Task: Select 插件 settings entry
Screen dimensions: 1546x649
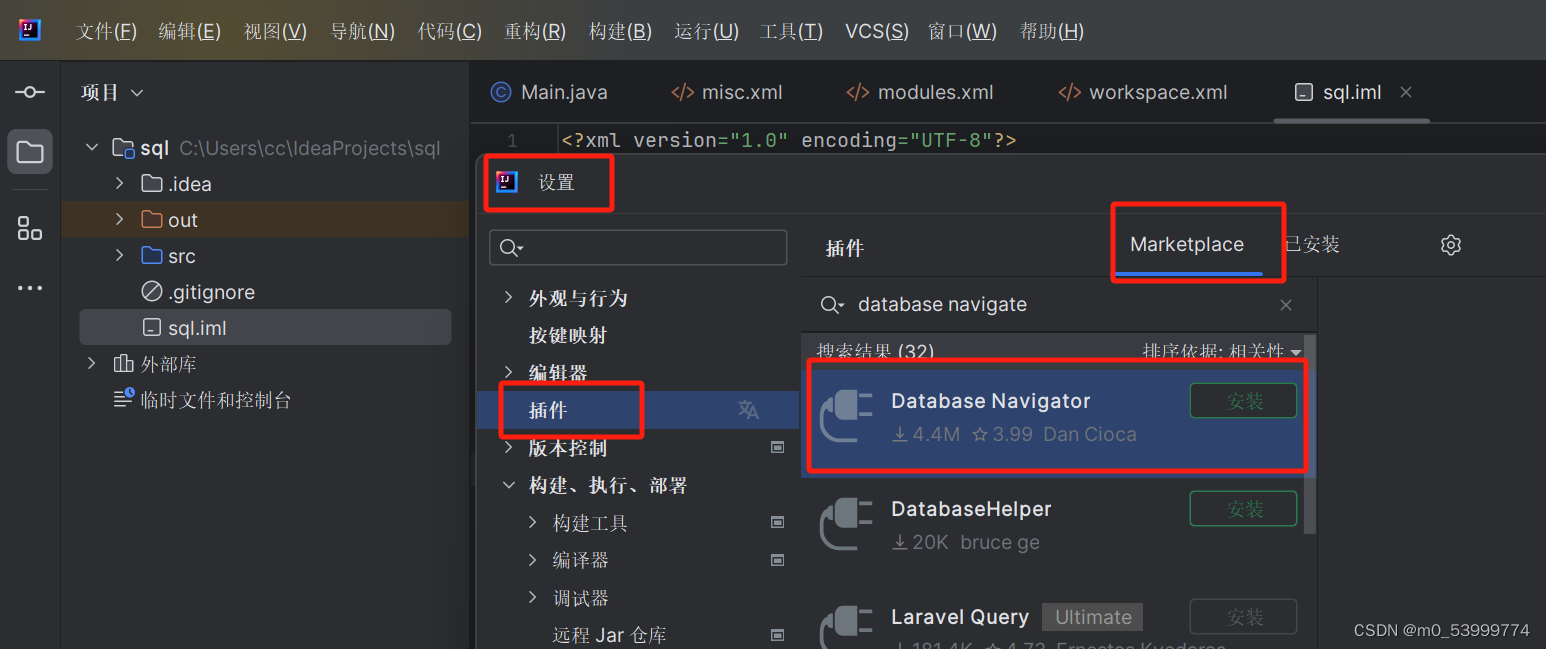Action: coord(638,410)
